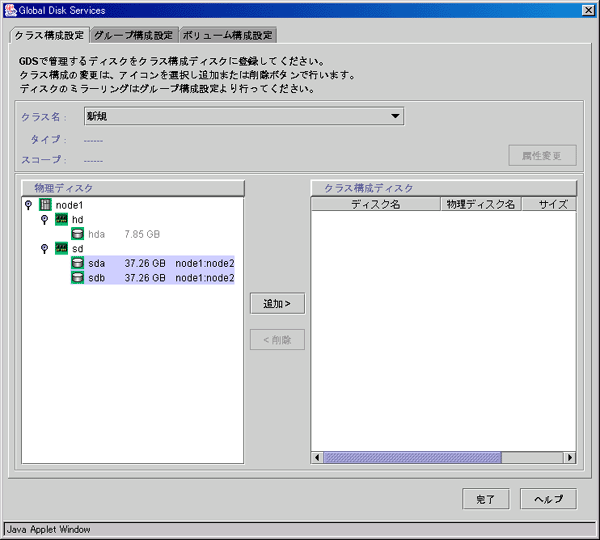This screenshot has height=540, width=600.
Task: Switch to the ボリューム構成設定 tab
Action: click(x=227, y=35)
